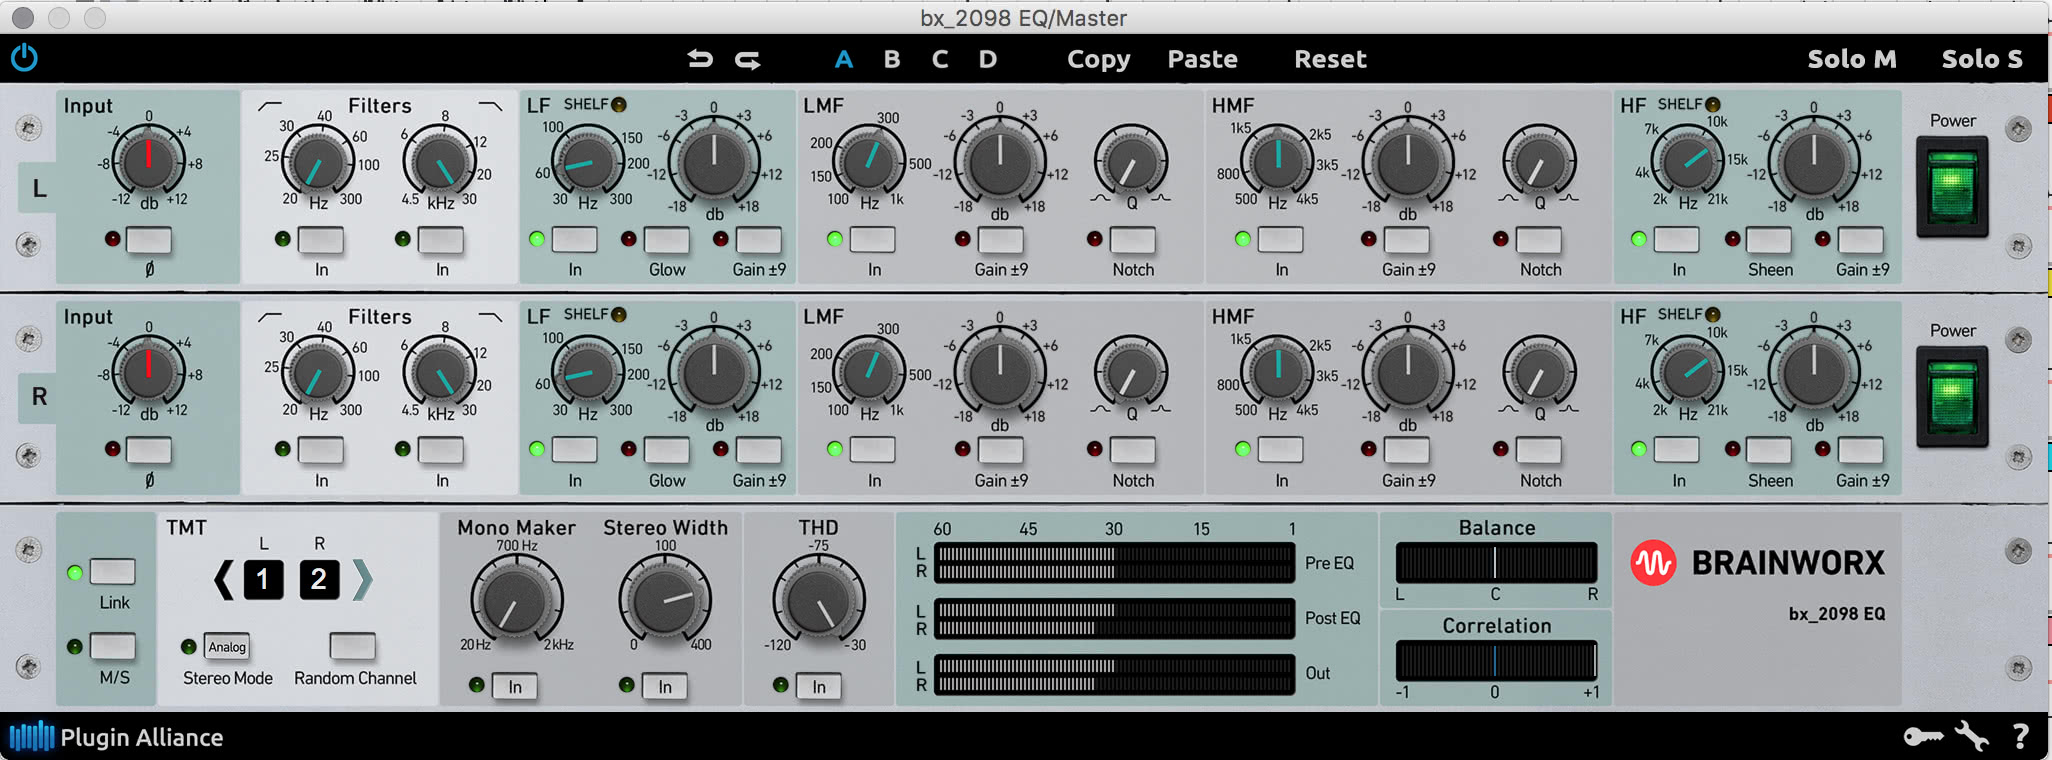Click the TMT next channel right arrow
The width and height of the screenshot is (2052, 760).
point(363,580)
